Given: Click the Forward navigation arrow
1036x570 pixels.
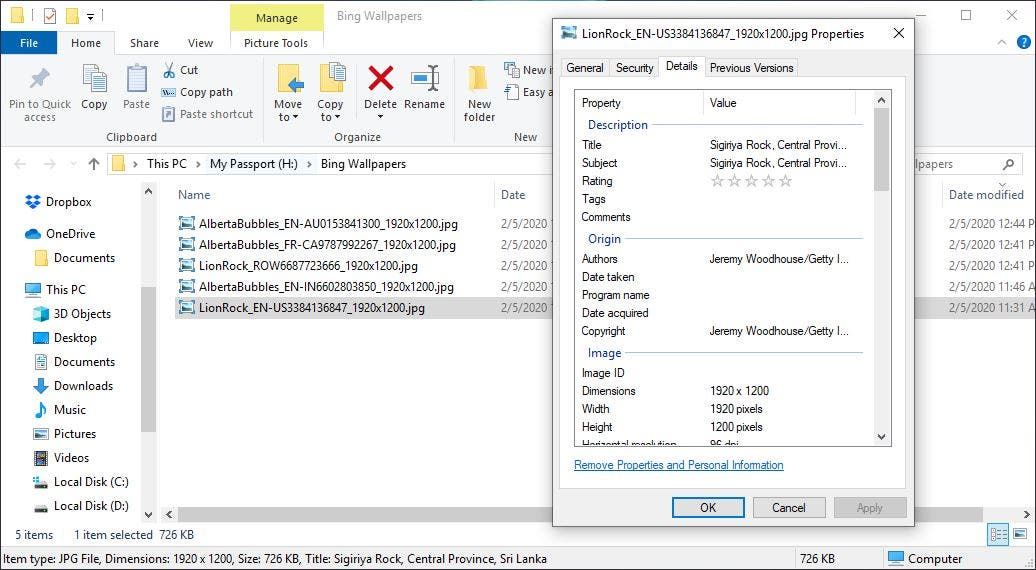Looking at the screenshot, I should click(x=50, y=164).
